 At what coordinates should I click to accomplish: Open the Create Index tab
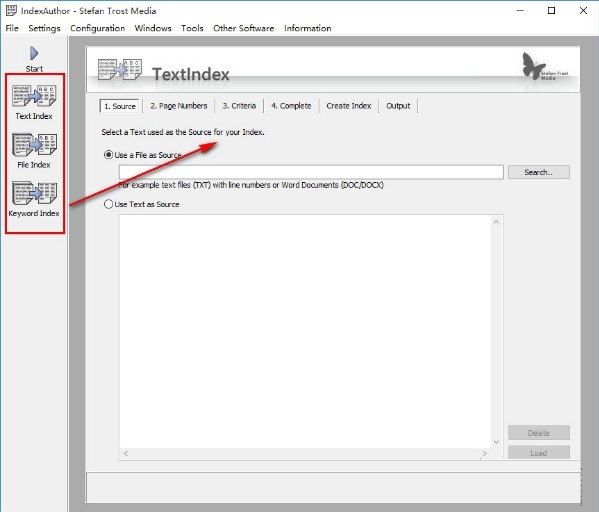click(x=349, y=106)
